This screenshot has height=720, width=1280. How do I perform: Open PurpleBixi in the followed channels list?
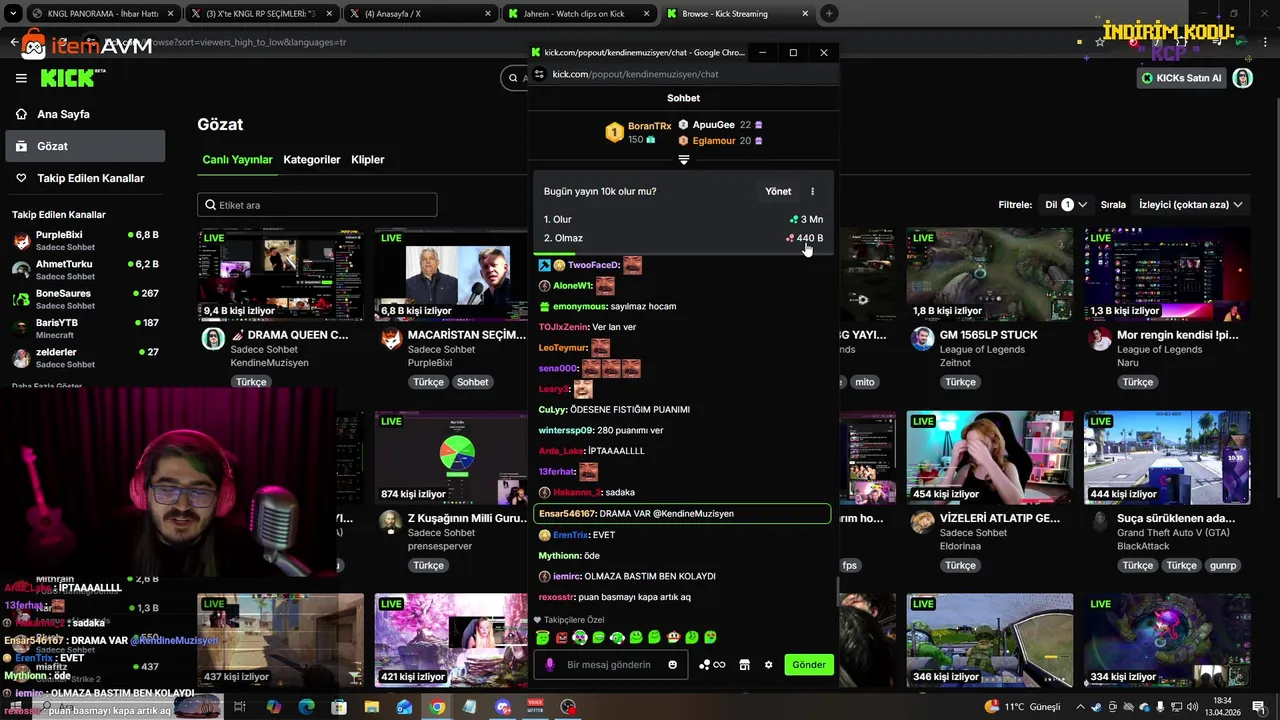pyautogui.click(x=85, y=240)
